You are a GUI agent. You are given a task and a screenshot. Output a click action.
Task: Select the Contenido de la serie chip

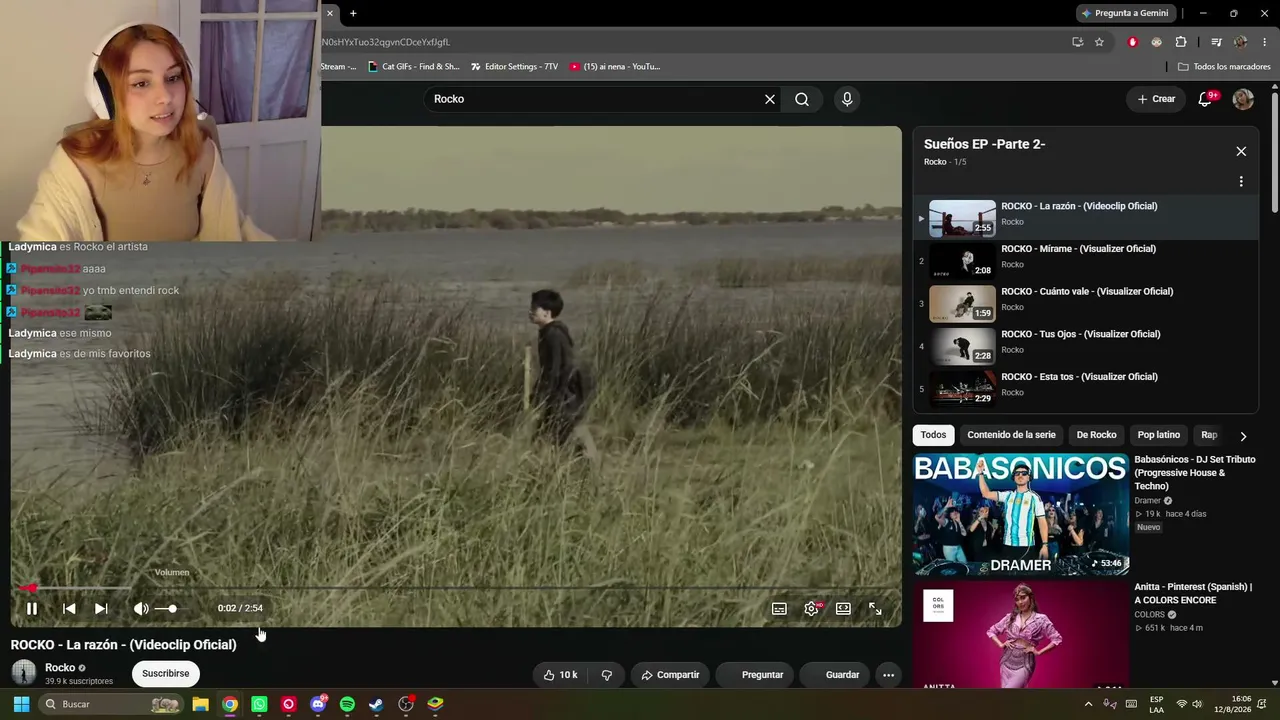click(x=1011, y=435)
